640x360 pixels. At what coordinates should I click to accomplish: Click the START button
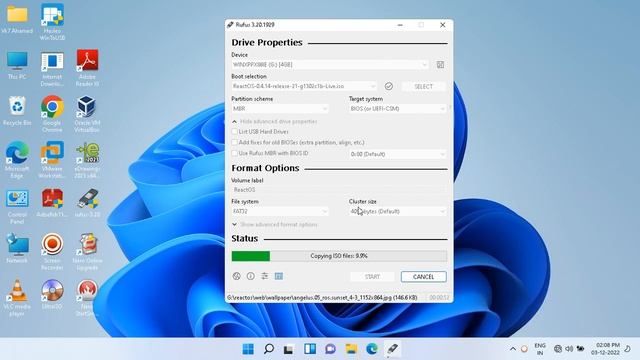(372, 277)
